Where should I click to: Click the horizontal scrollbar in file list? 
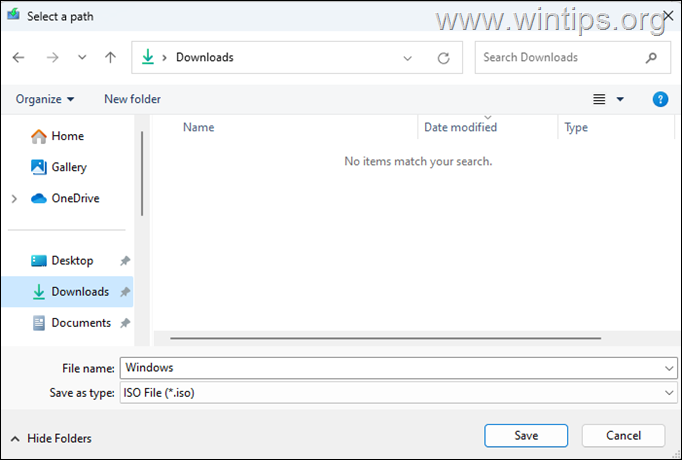(385, 338)
